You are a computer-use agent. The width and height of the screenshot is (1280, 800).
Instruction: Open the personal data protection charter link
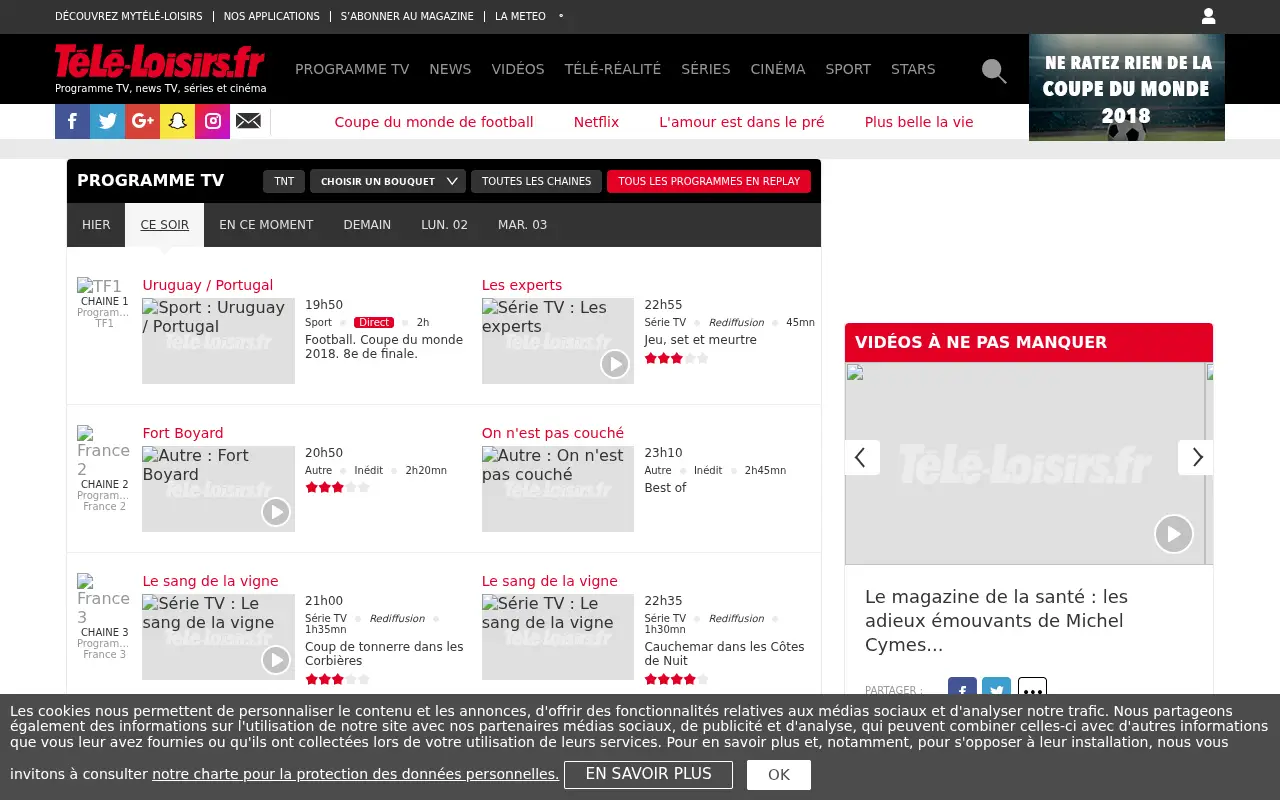355,774
